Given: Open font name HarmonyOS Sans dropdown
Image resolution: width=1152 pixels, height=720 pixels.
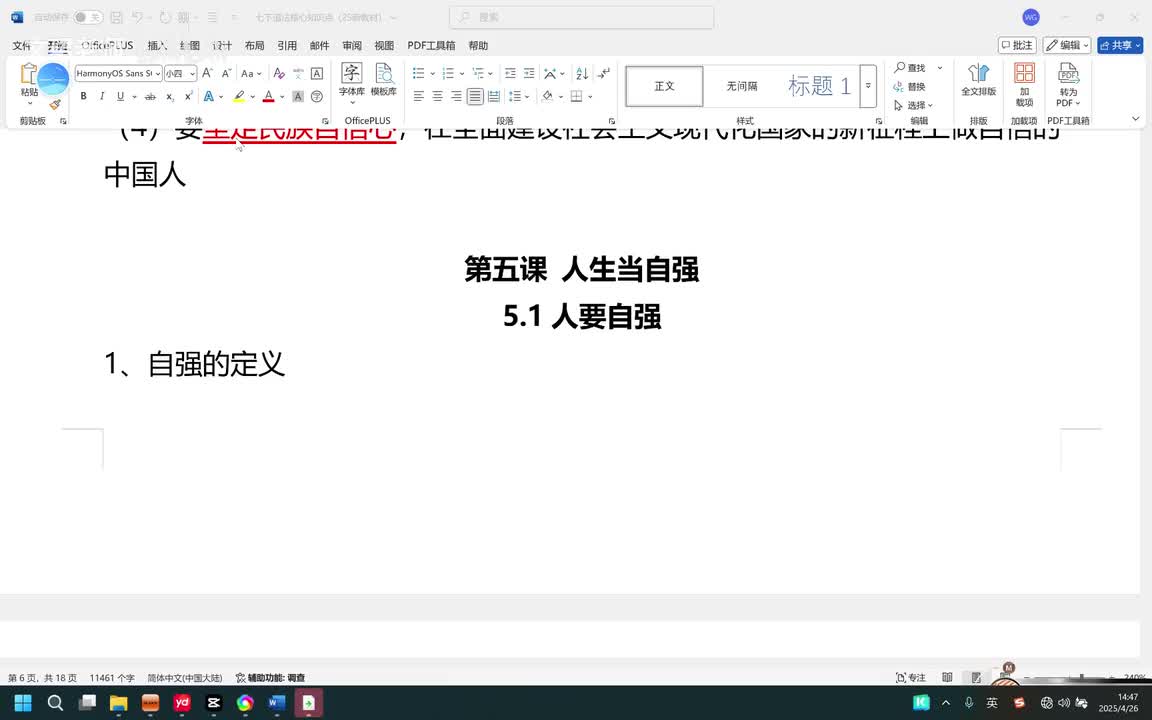Looking at the screenshot, I should tap(157, 73).
